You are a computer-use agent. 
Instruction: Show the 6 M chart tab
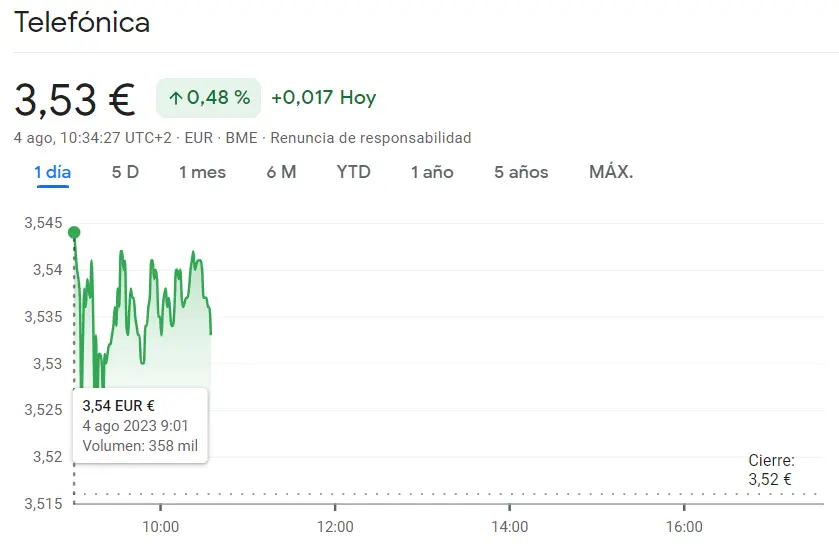click(x=281, y=172)
